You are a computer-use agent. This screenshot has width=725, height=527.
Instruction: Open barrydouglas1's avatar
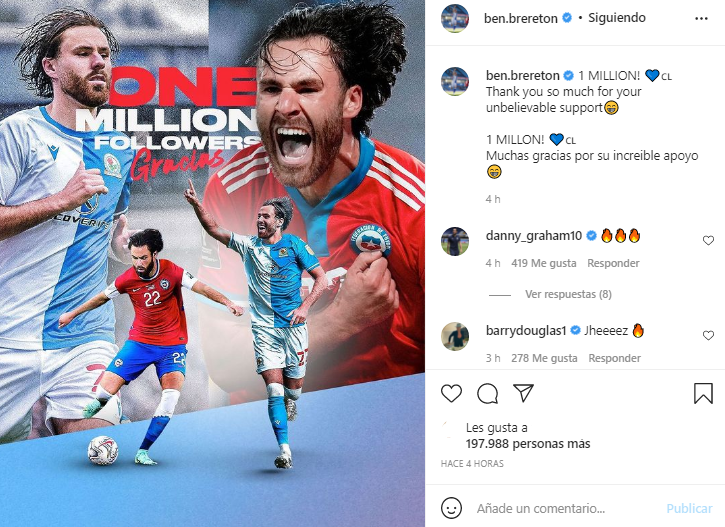click(x=455, y=336)
